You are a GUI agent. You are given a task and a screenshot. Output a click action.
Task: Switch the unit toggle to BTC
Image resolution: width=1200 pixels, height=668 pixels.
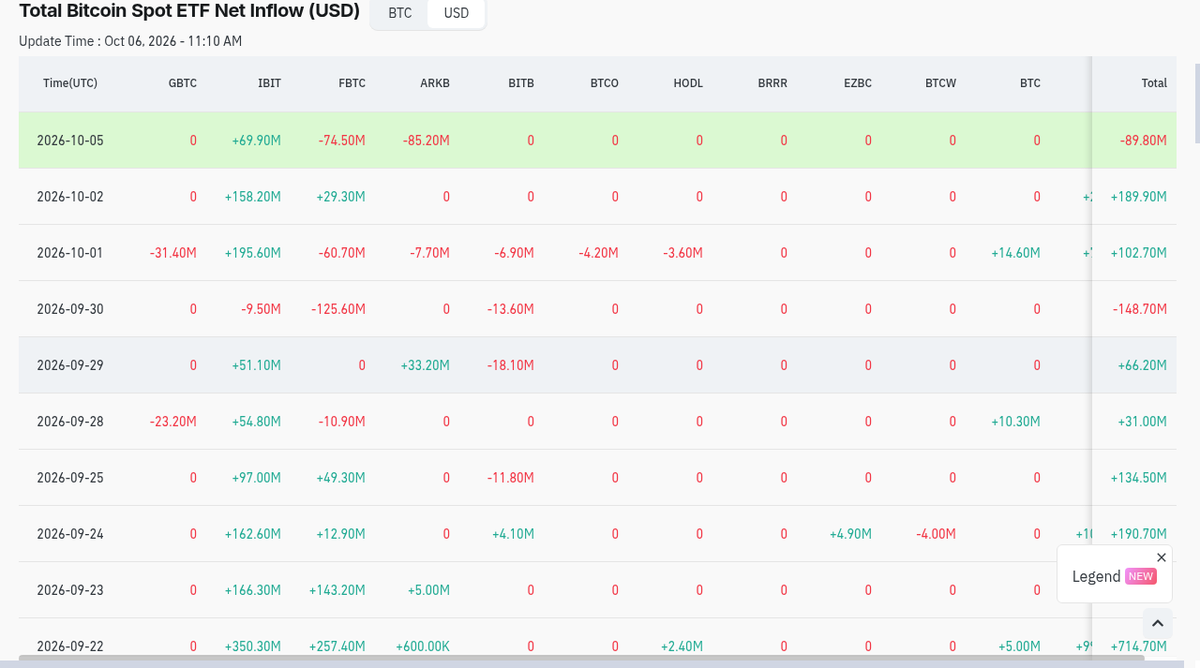point(400,13)
